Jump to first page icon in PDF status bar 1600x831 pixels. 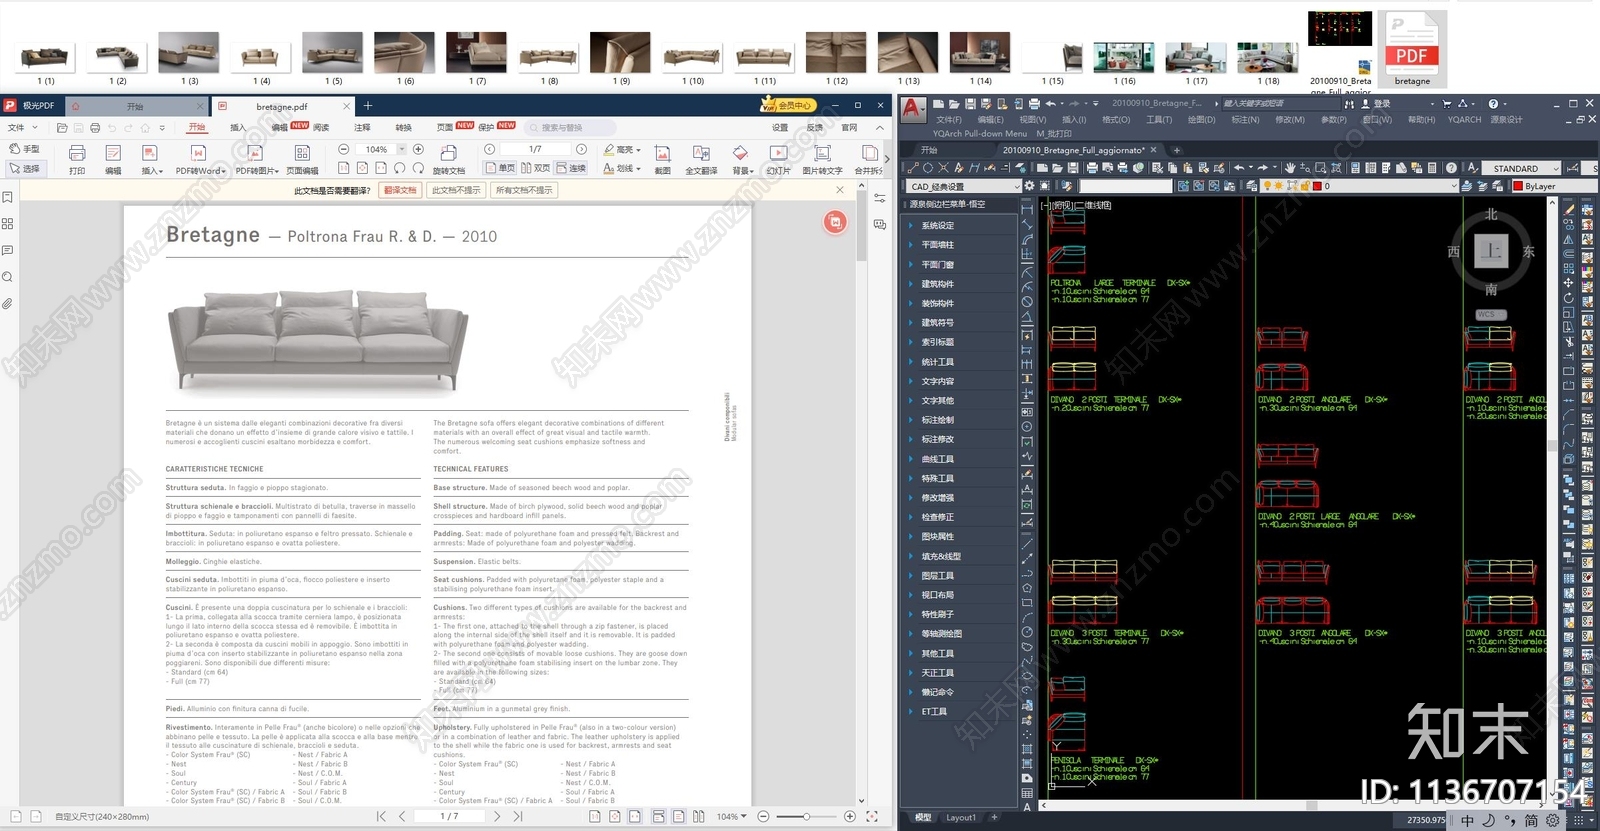[x=381, y=816]
